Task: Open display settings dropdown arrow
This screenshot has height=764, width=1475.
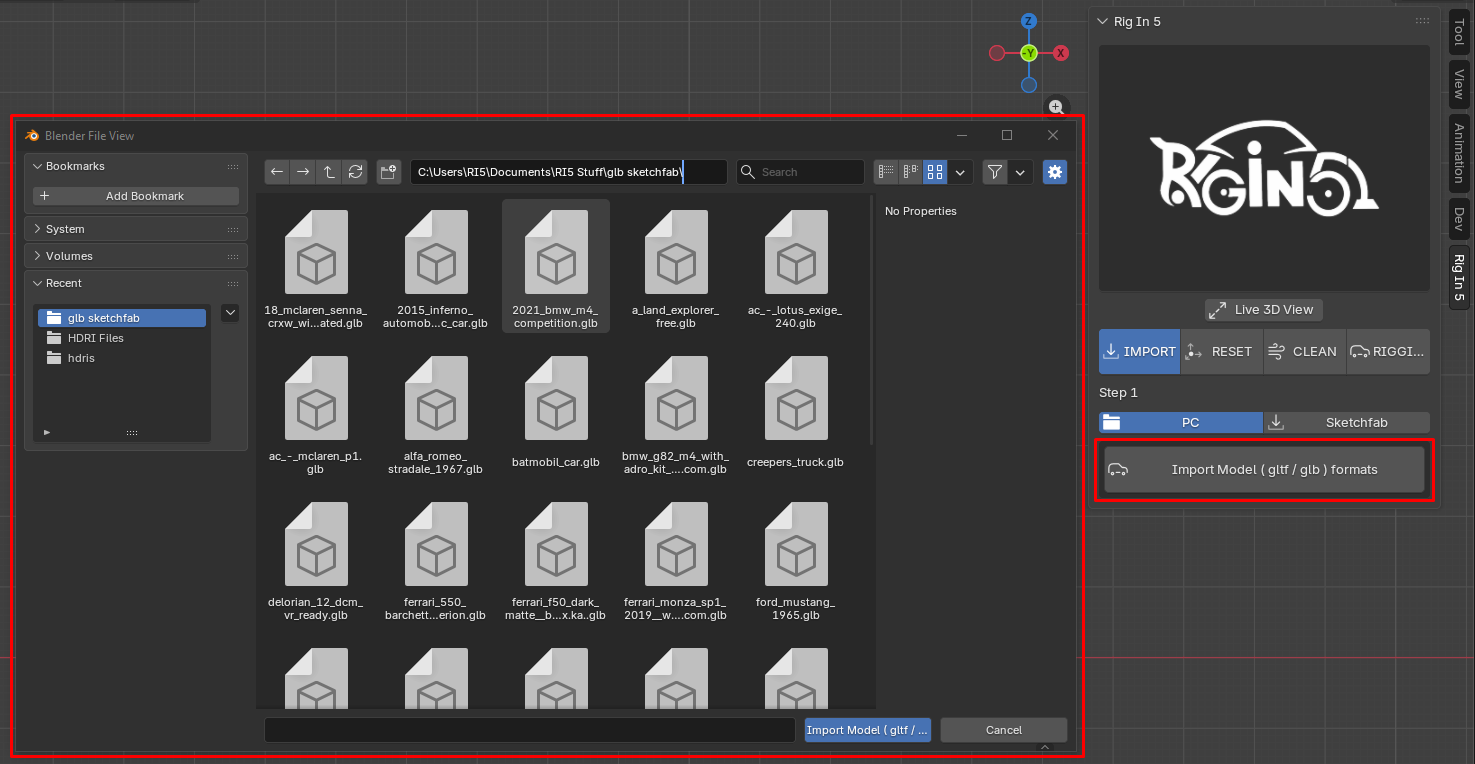Action: (960, 172)
